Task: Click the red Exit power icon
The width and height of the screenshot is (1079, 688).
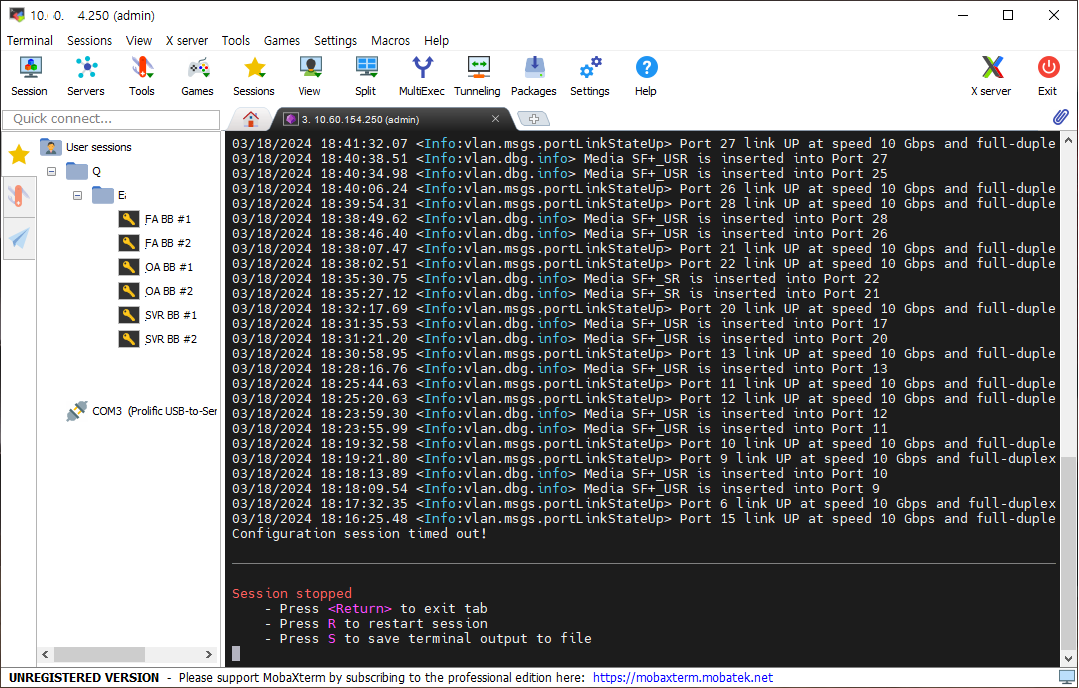Action: pos(1048,76)
